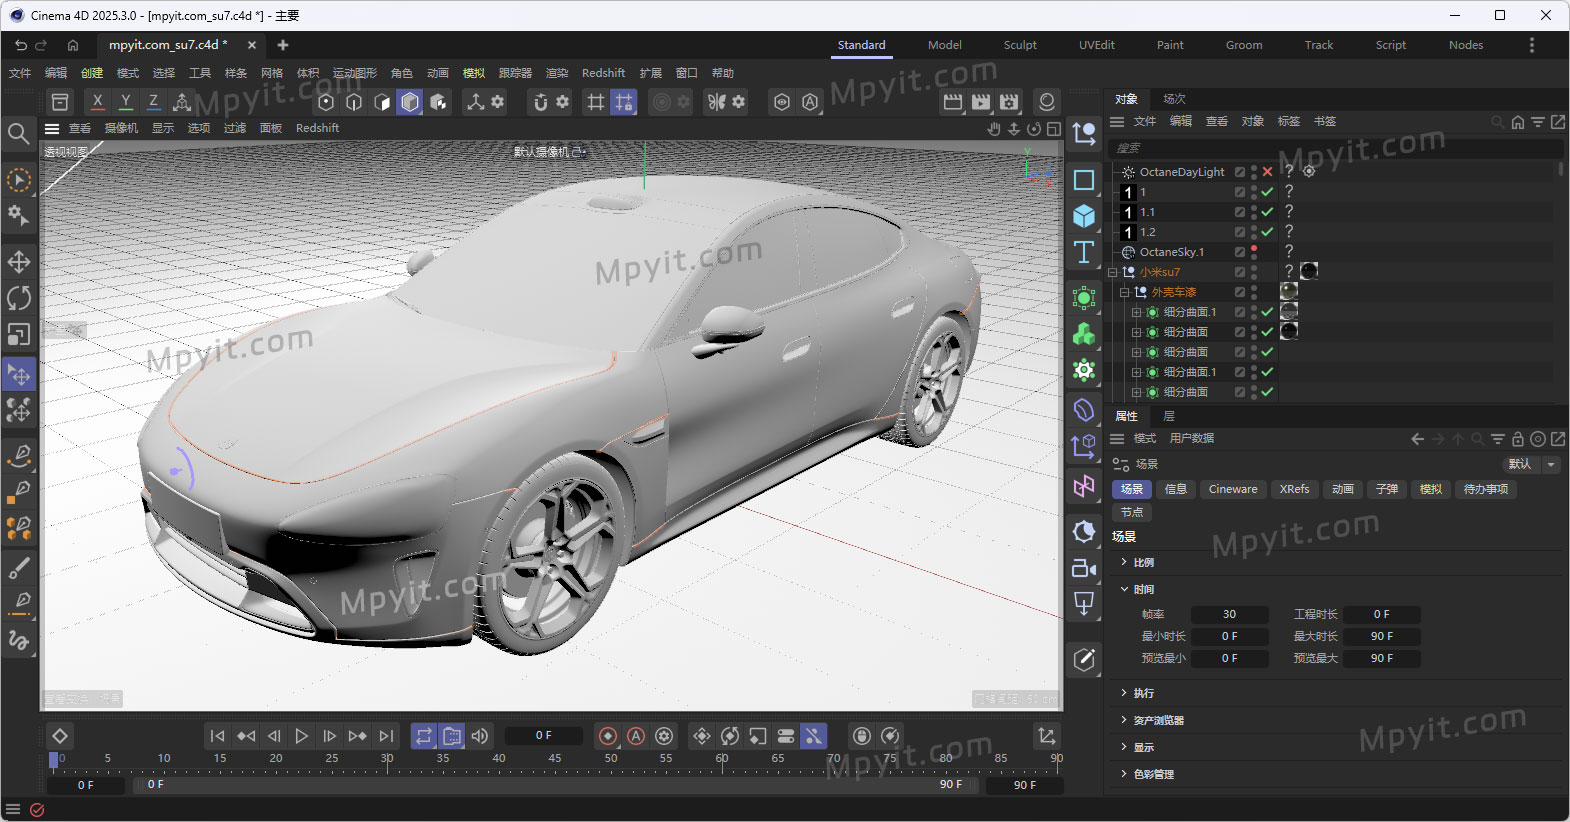
Task: Expand the 比例 section in attributes
Action: pyautogui.click(x=1125, y=562)
